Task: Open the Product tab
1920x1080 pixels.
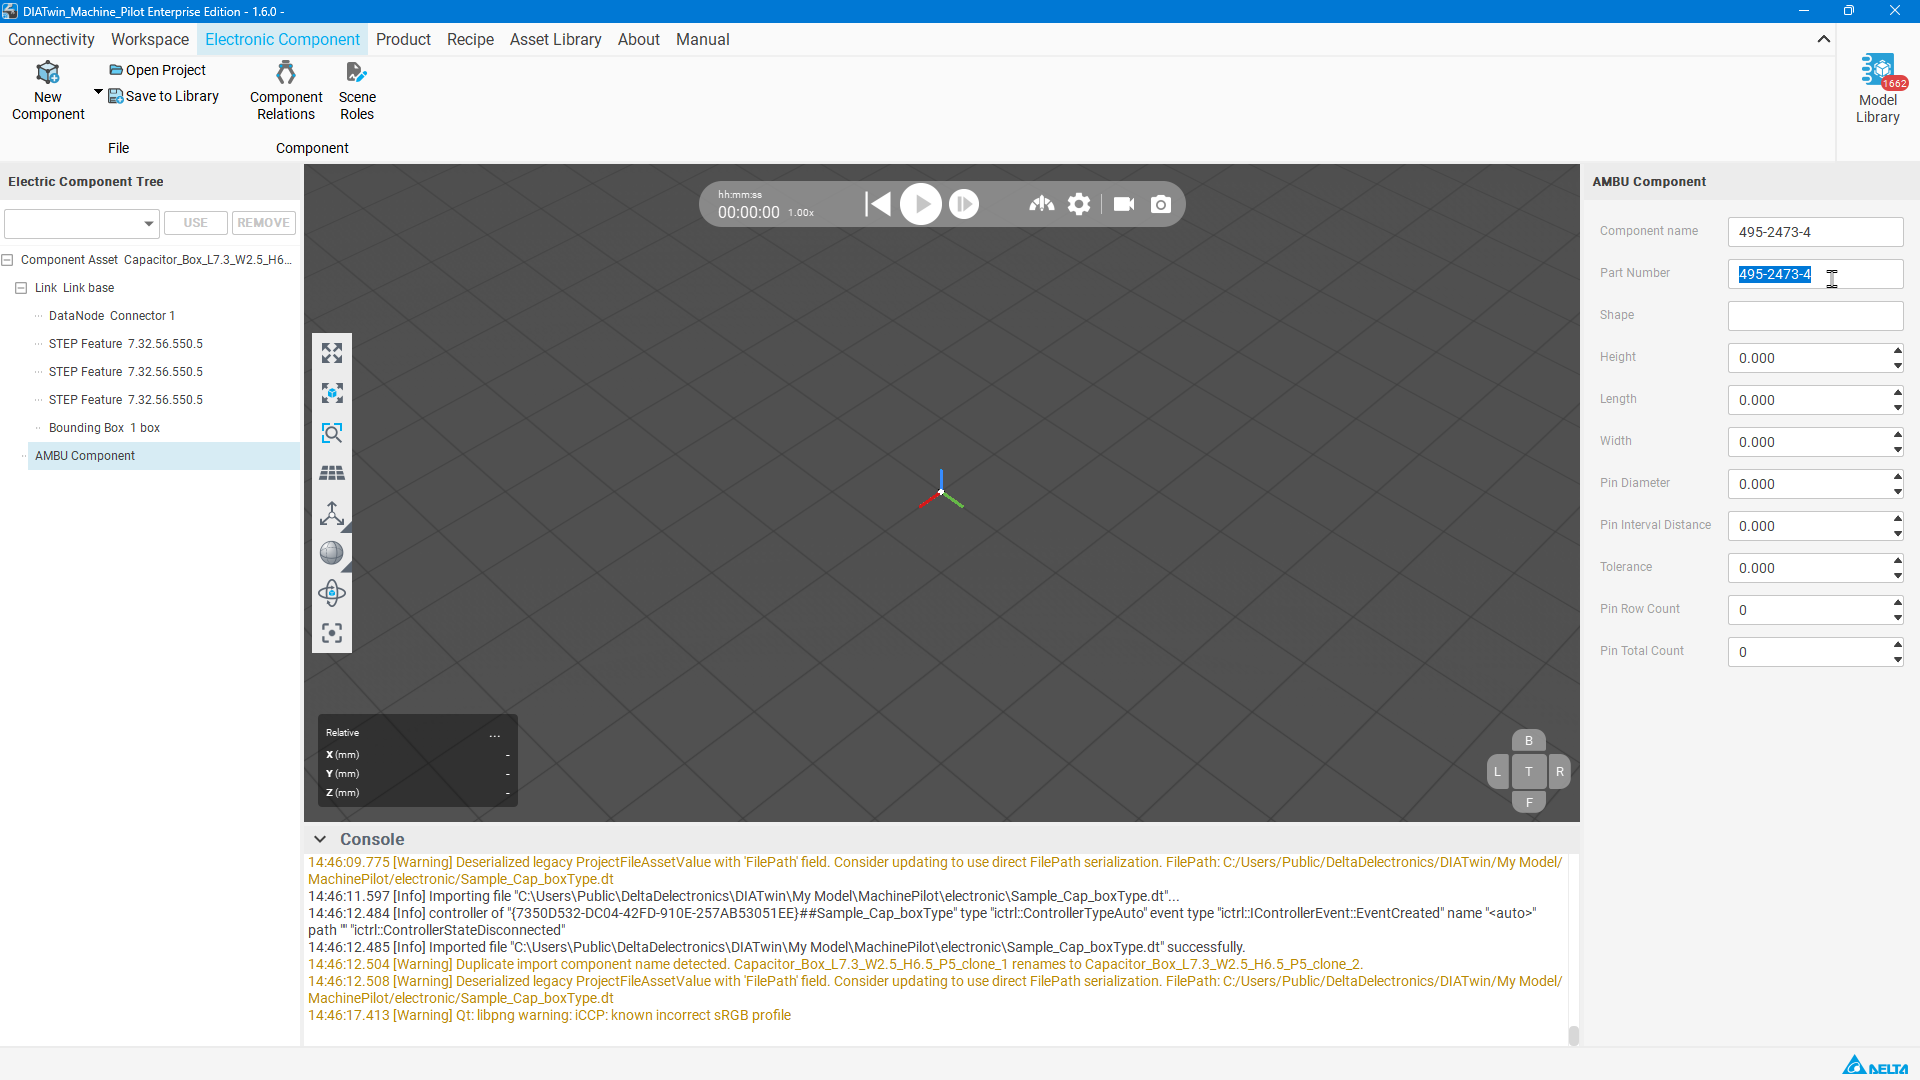Action: coord(403,39)
